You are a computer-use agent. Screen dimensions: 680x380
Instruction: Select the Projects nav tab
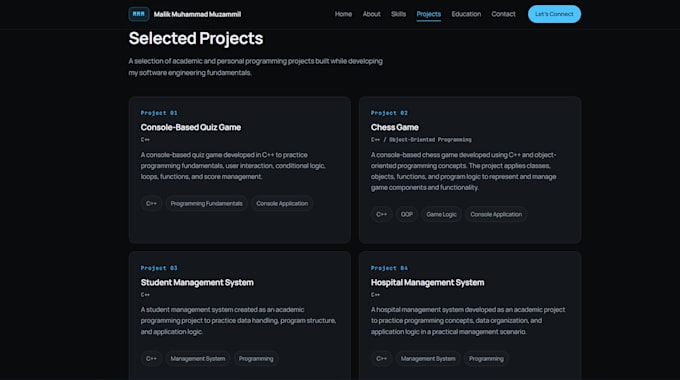(428, 14)
